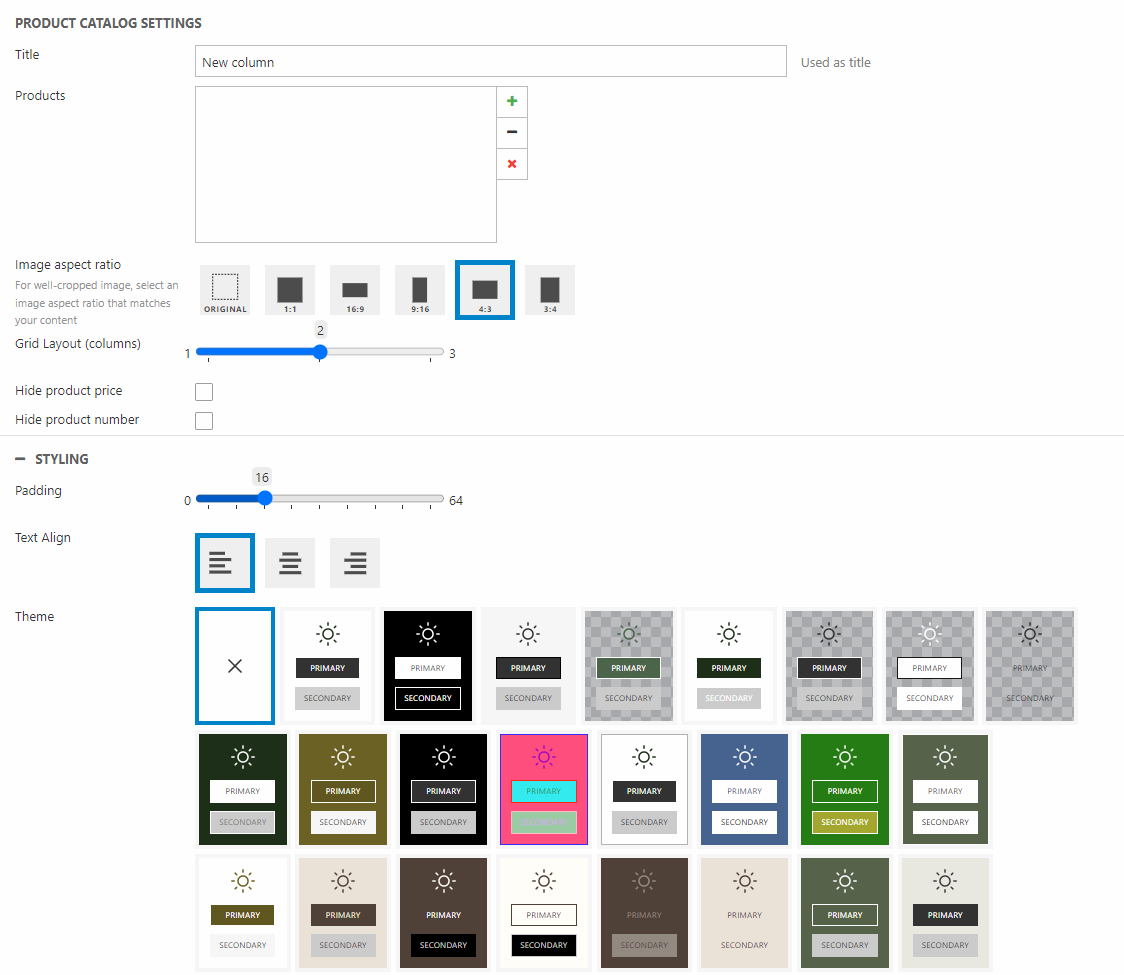
Task: Set text align to center
Action: click(290, 563)
